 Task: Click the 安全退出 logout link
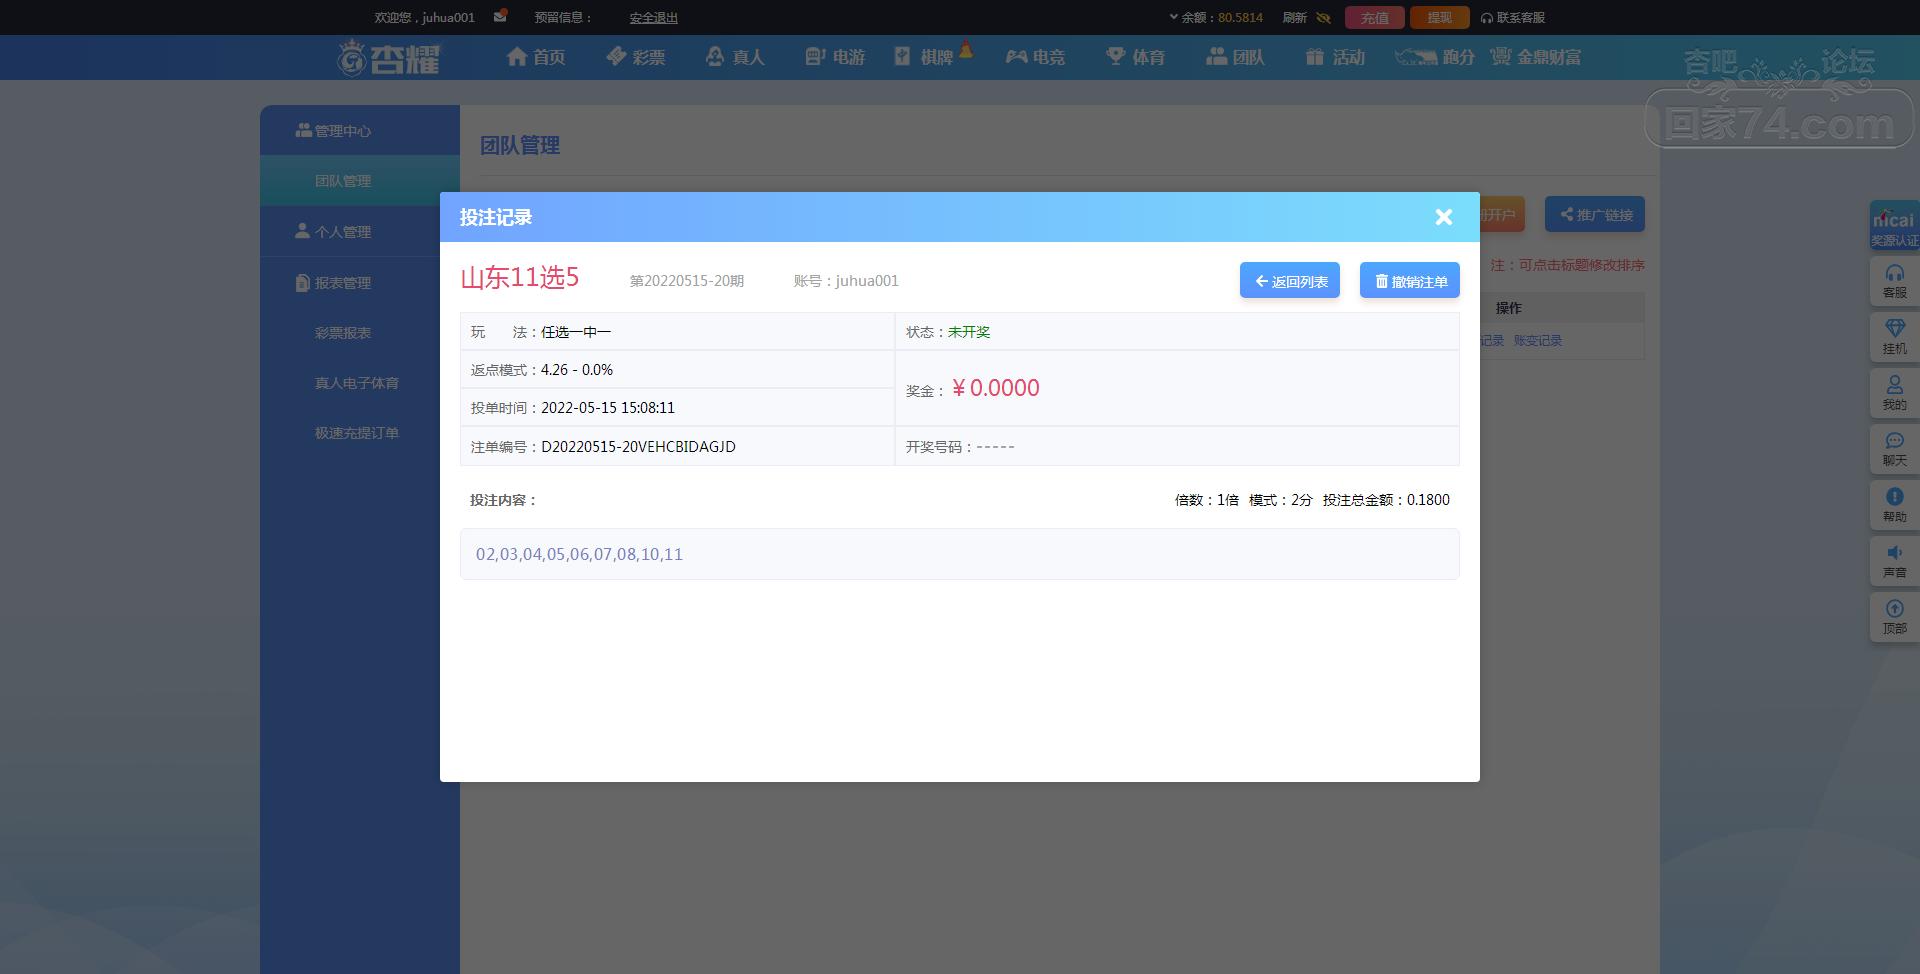tap(654, 18)
